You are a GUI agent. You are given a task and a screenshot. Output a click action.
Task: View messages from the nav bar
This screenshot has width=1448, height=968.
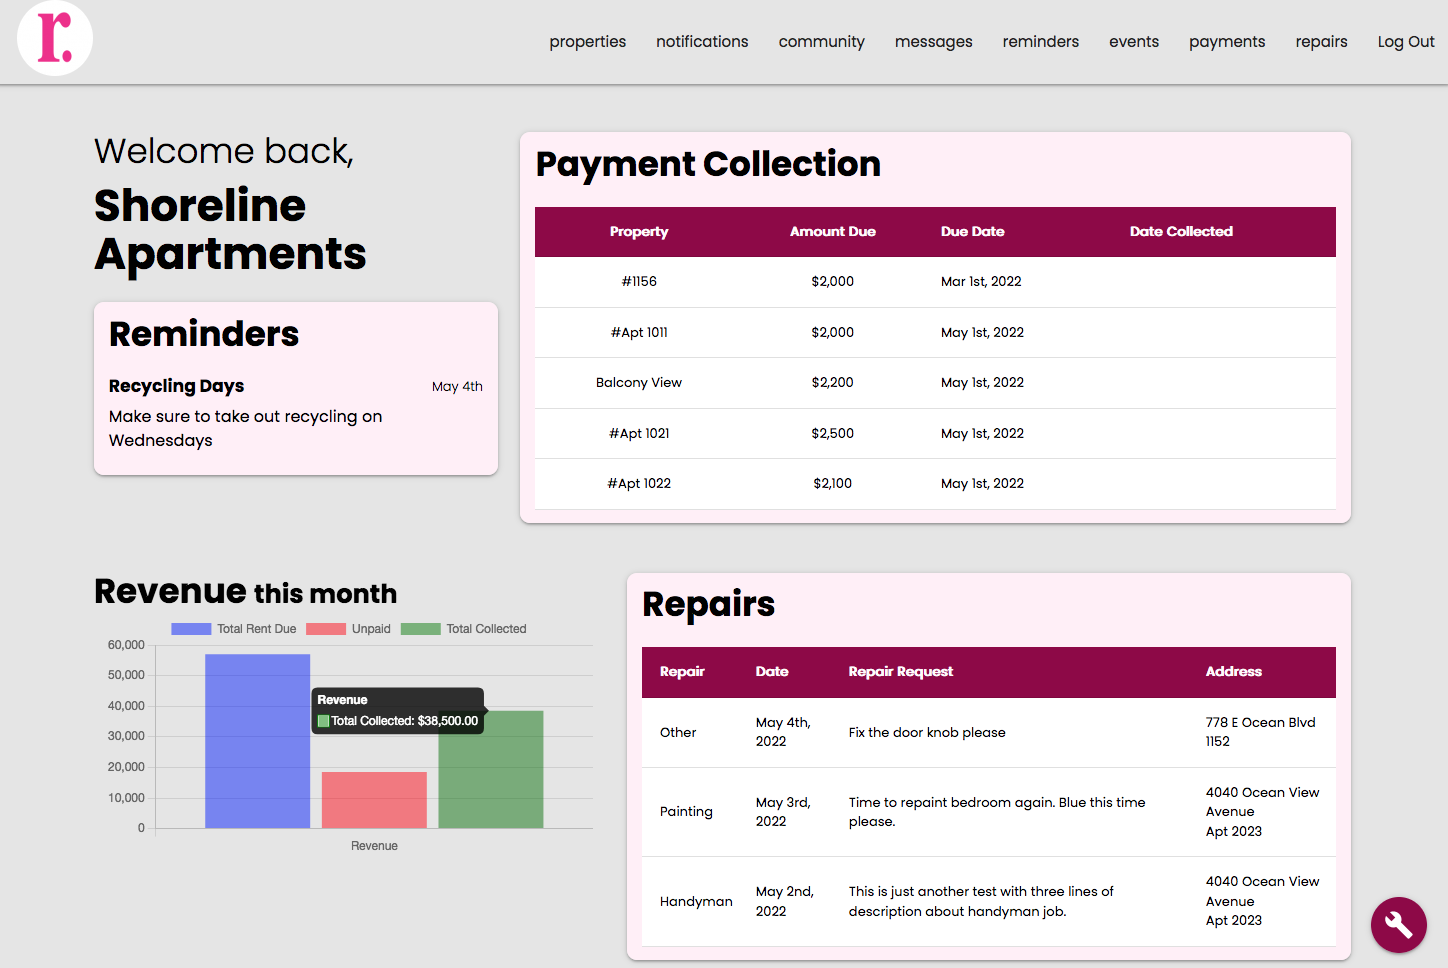pos(933,42)
